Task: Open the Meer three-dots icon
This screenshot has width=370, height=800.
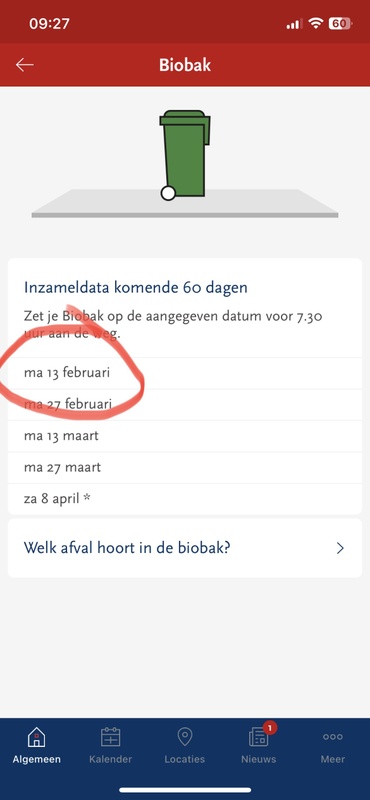Action: click(333, 737)
